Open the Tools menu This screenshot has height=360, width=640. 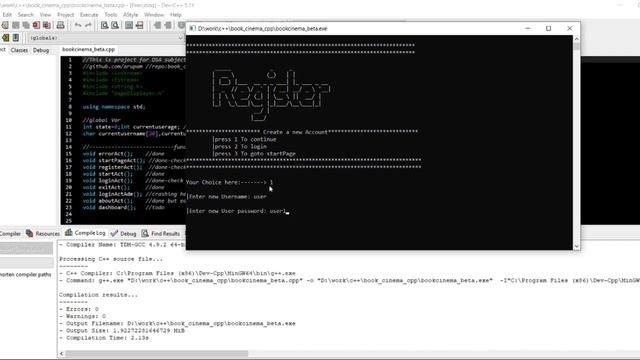tap(111, 15)
